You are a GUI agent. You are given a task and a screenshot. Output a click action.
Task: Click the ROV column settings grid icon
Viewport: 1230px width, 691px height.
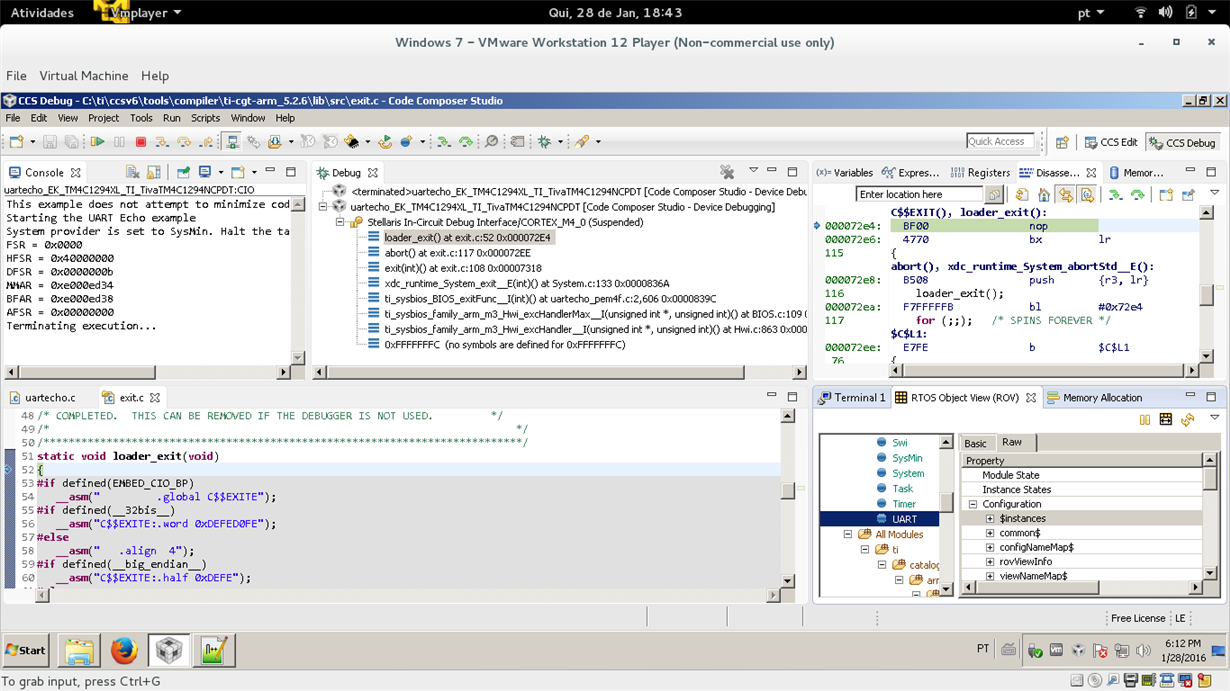pyautogui.click(x=1166, y=420)
